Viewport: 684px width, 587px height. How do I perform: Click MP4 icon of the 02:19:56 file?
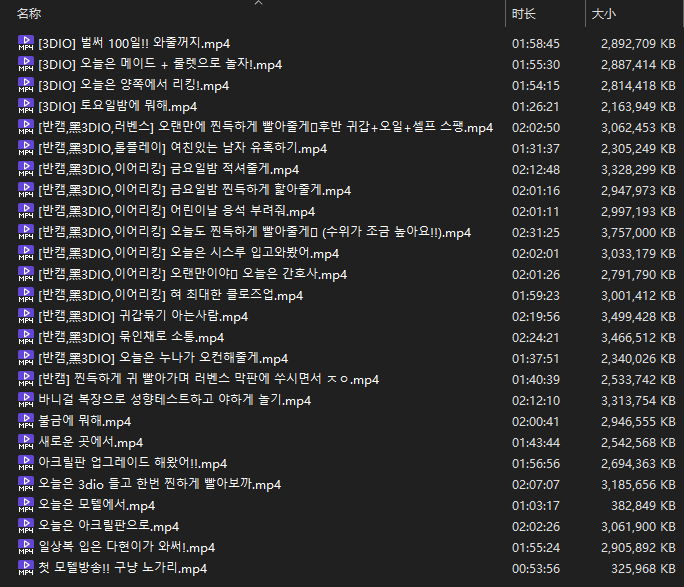click(x=26, y=316)
